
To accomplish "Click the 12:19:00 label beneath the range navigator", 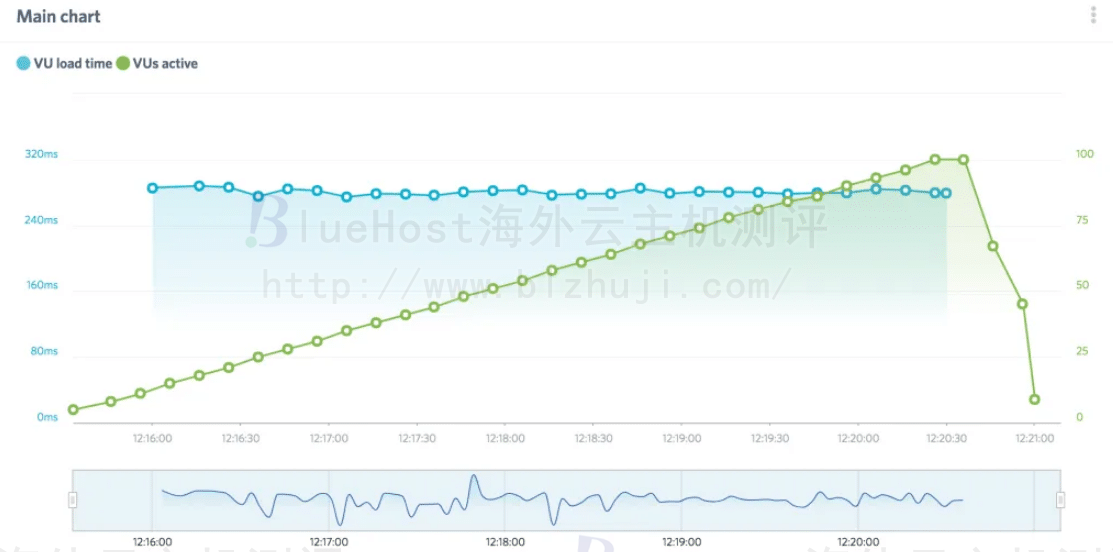I will (682, 541).
